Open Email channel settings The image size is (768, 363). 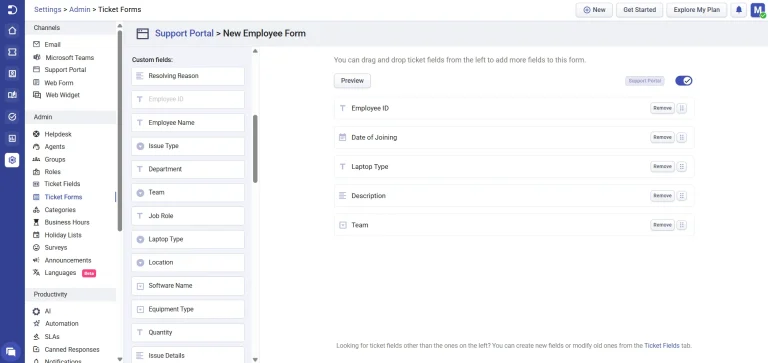[52, 45]
